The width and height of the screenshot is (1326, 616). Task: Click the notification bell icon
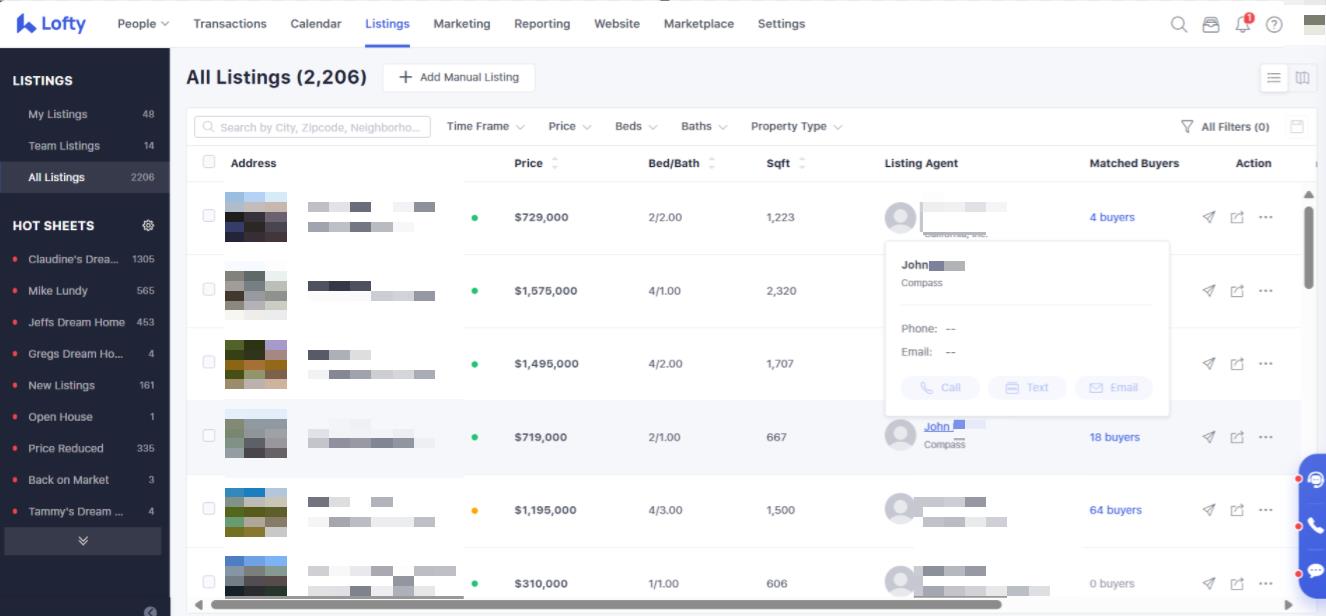[x=1243, y=25]
